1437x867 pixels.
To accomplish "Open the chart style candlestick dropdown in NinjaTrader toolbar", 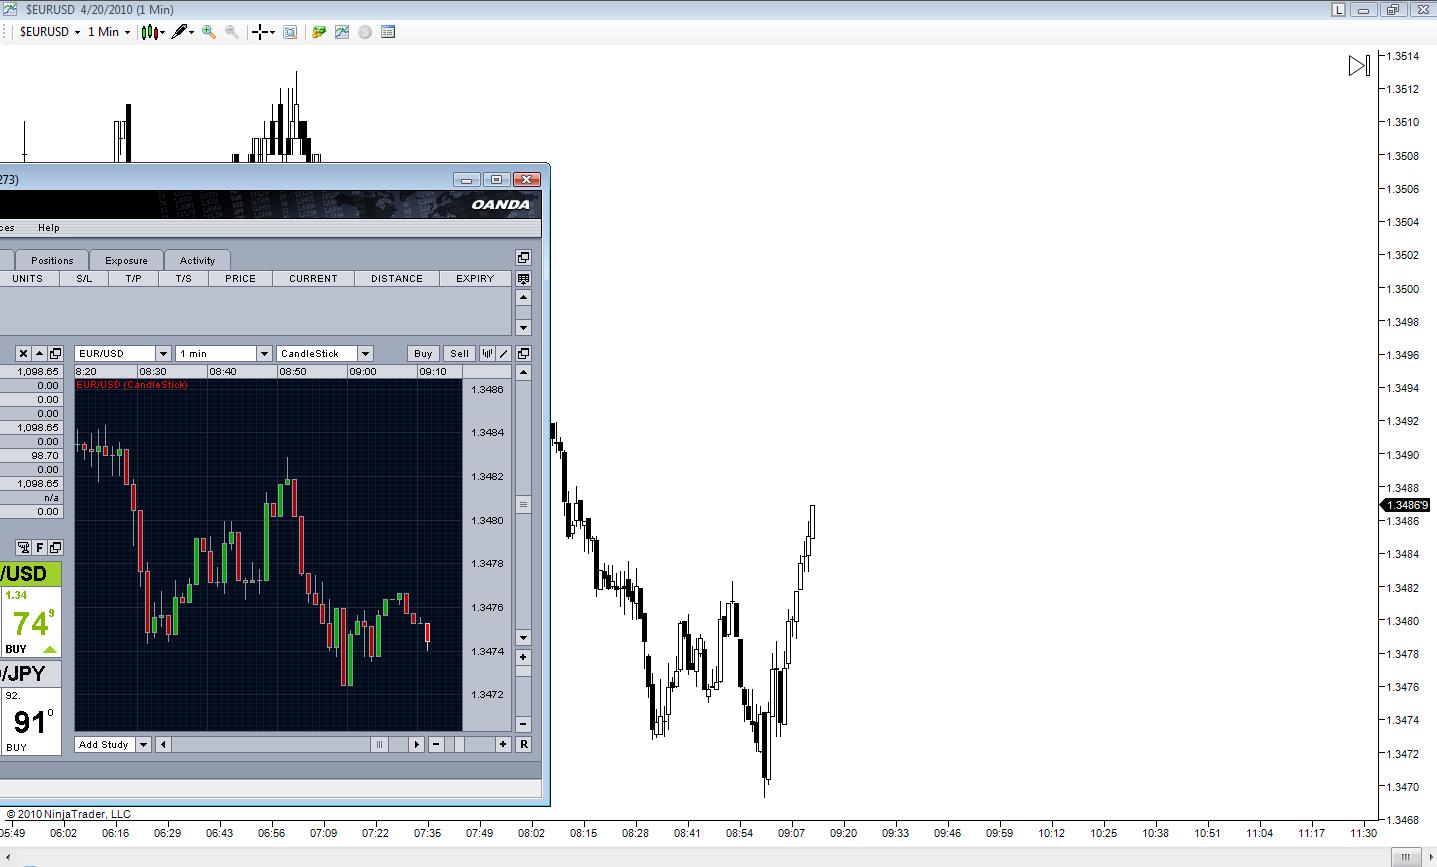I will click(153, 32).
